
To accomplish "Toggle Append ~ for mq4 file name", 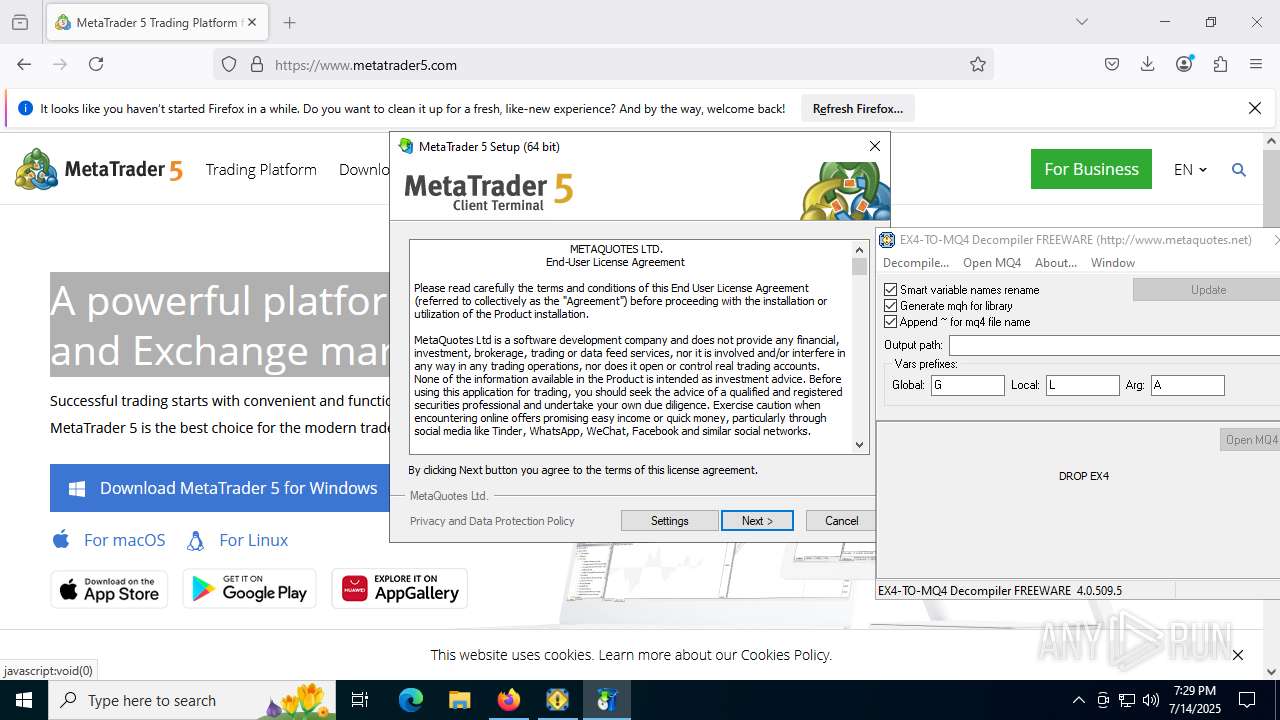I will [891, 322].
